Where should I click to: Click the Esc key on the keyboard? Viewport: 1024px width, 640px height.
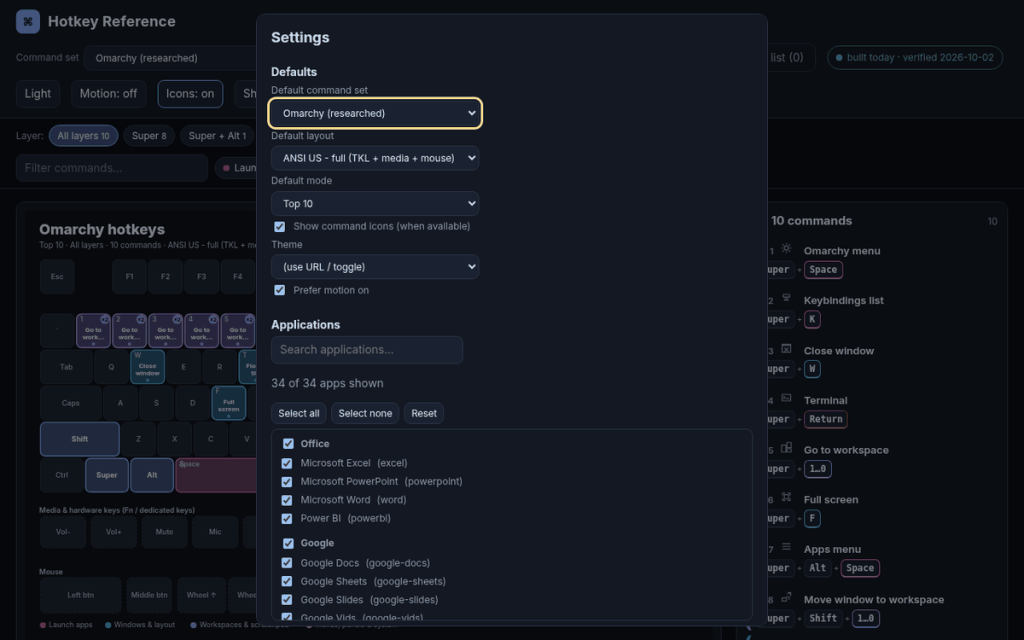pyautogui.click(x=57, y=277)
